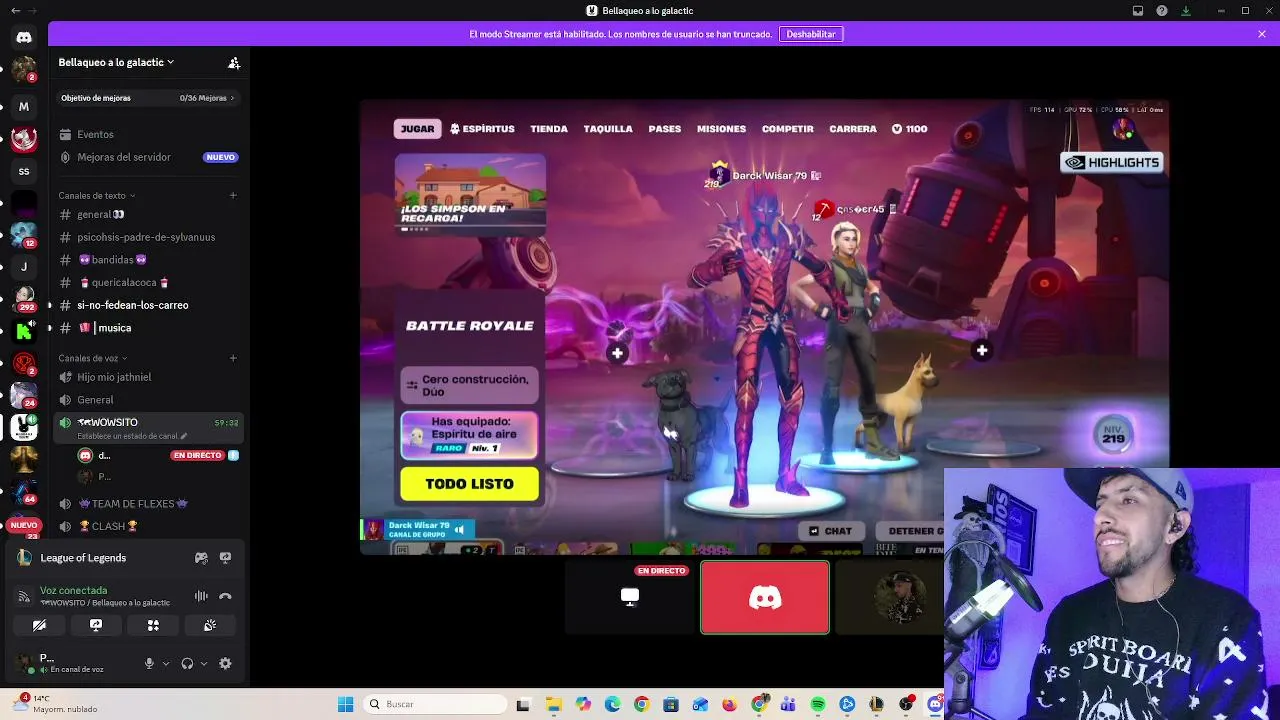Toggle camera on or off
The width and height of the screenshot is (1280, 720).
pos(39,625)
